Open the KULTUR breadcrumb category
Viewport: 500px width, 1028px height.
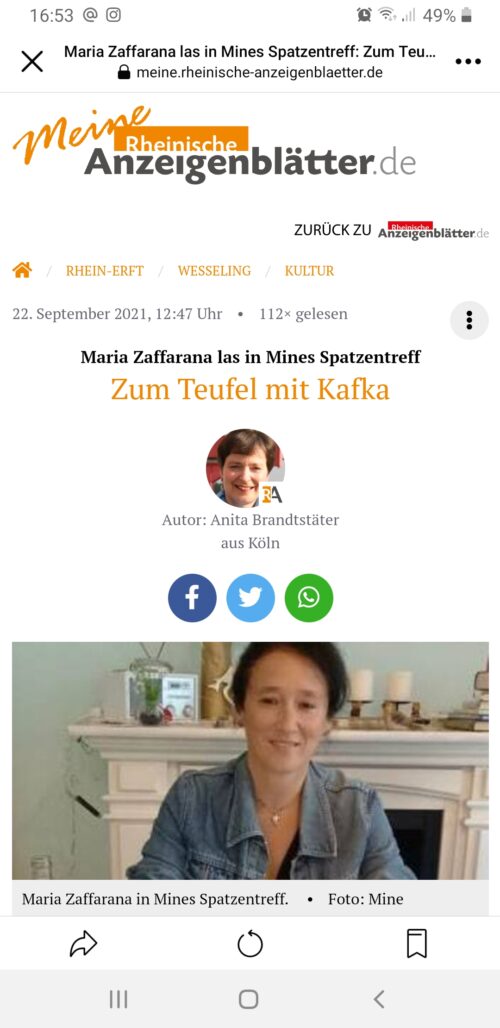[x=309, y=271]
